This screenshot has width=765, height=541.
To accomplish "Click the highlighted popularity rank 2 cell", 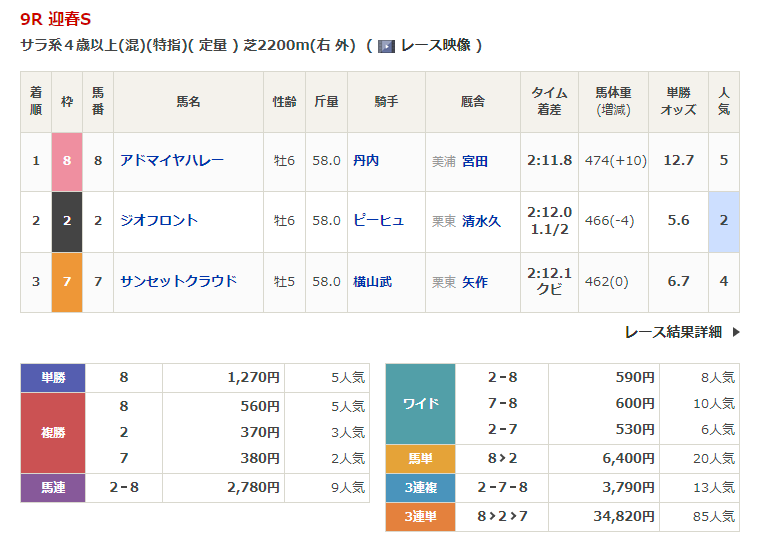I will (723, 221).
